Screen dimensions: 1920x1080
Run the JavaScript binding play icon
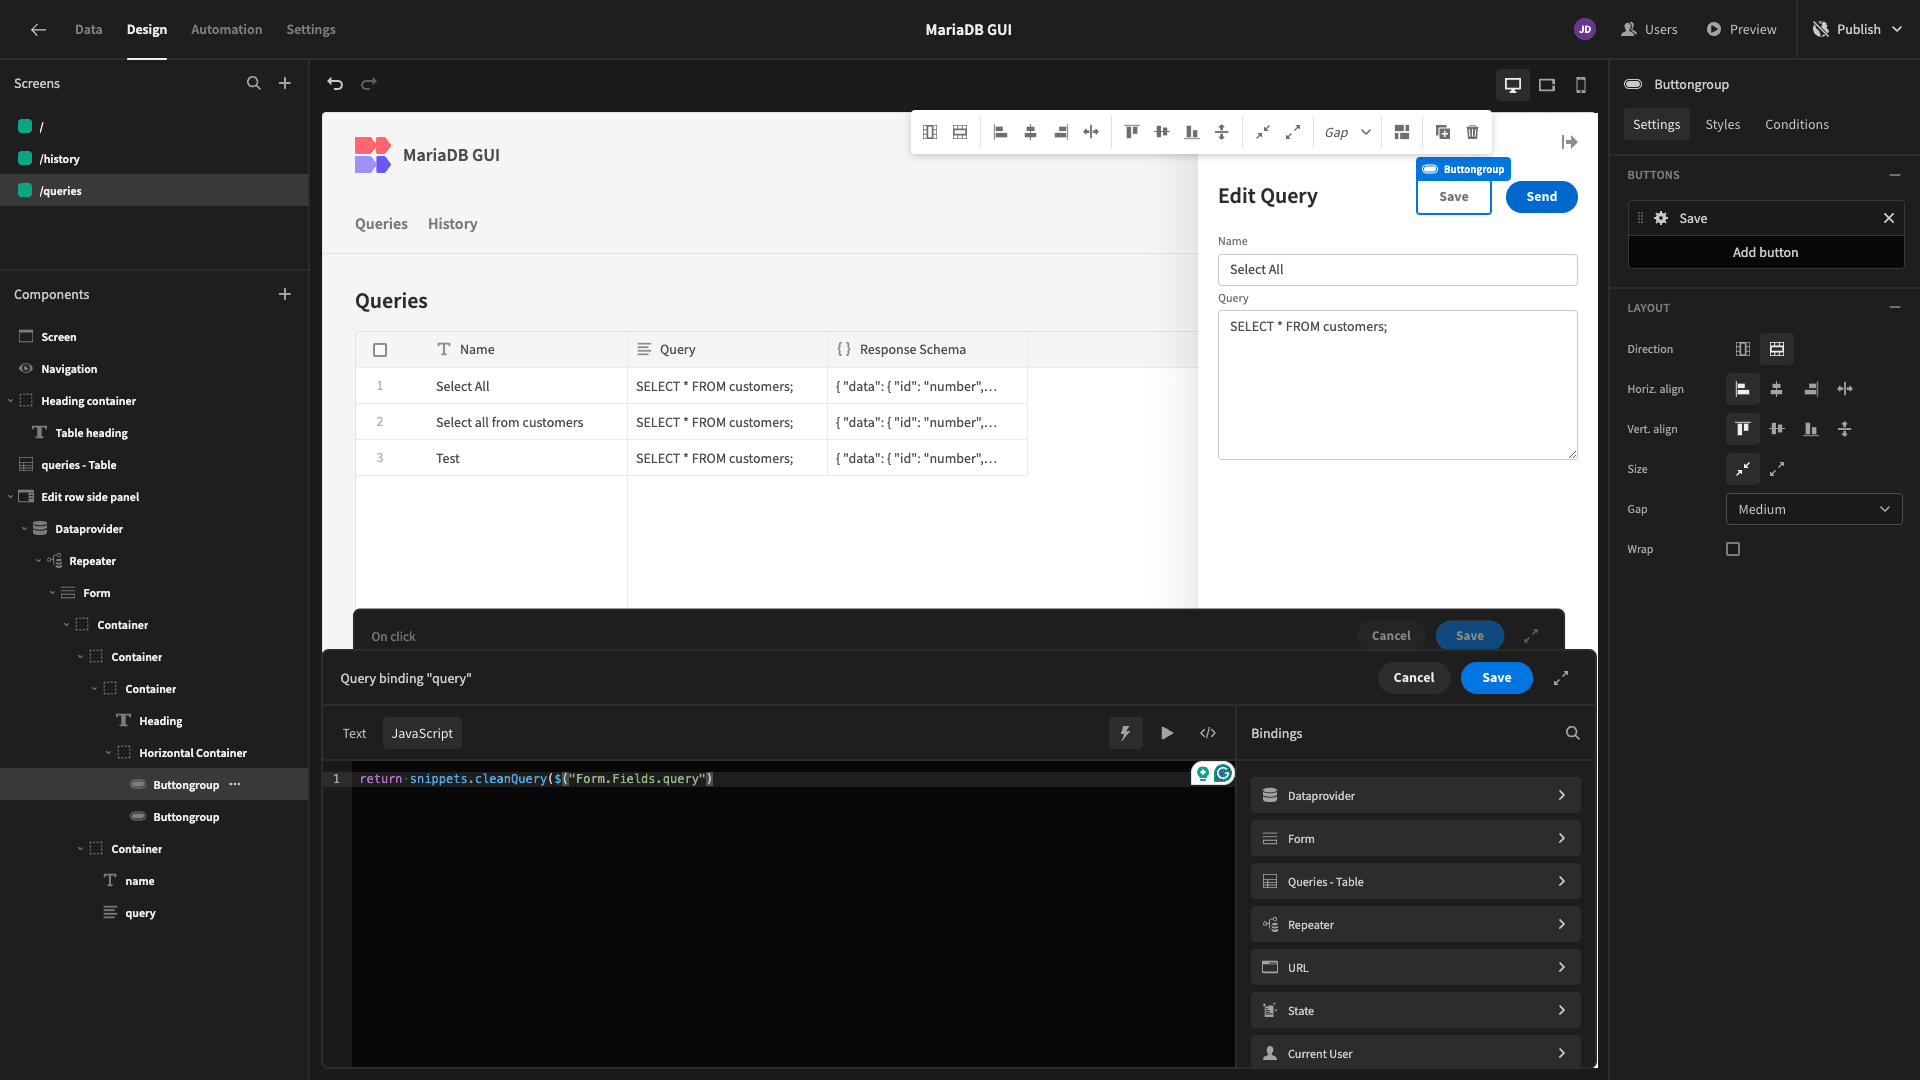tap(1167, 733)
